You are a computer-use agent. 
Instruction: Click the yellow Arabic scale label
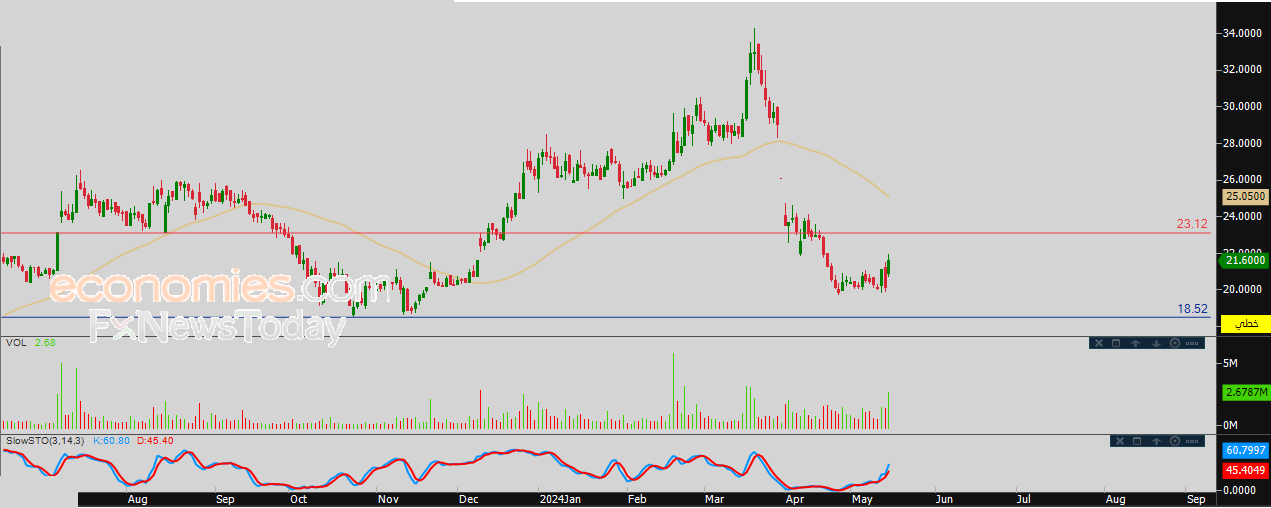(x=1248, y=324)
